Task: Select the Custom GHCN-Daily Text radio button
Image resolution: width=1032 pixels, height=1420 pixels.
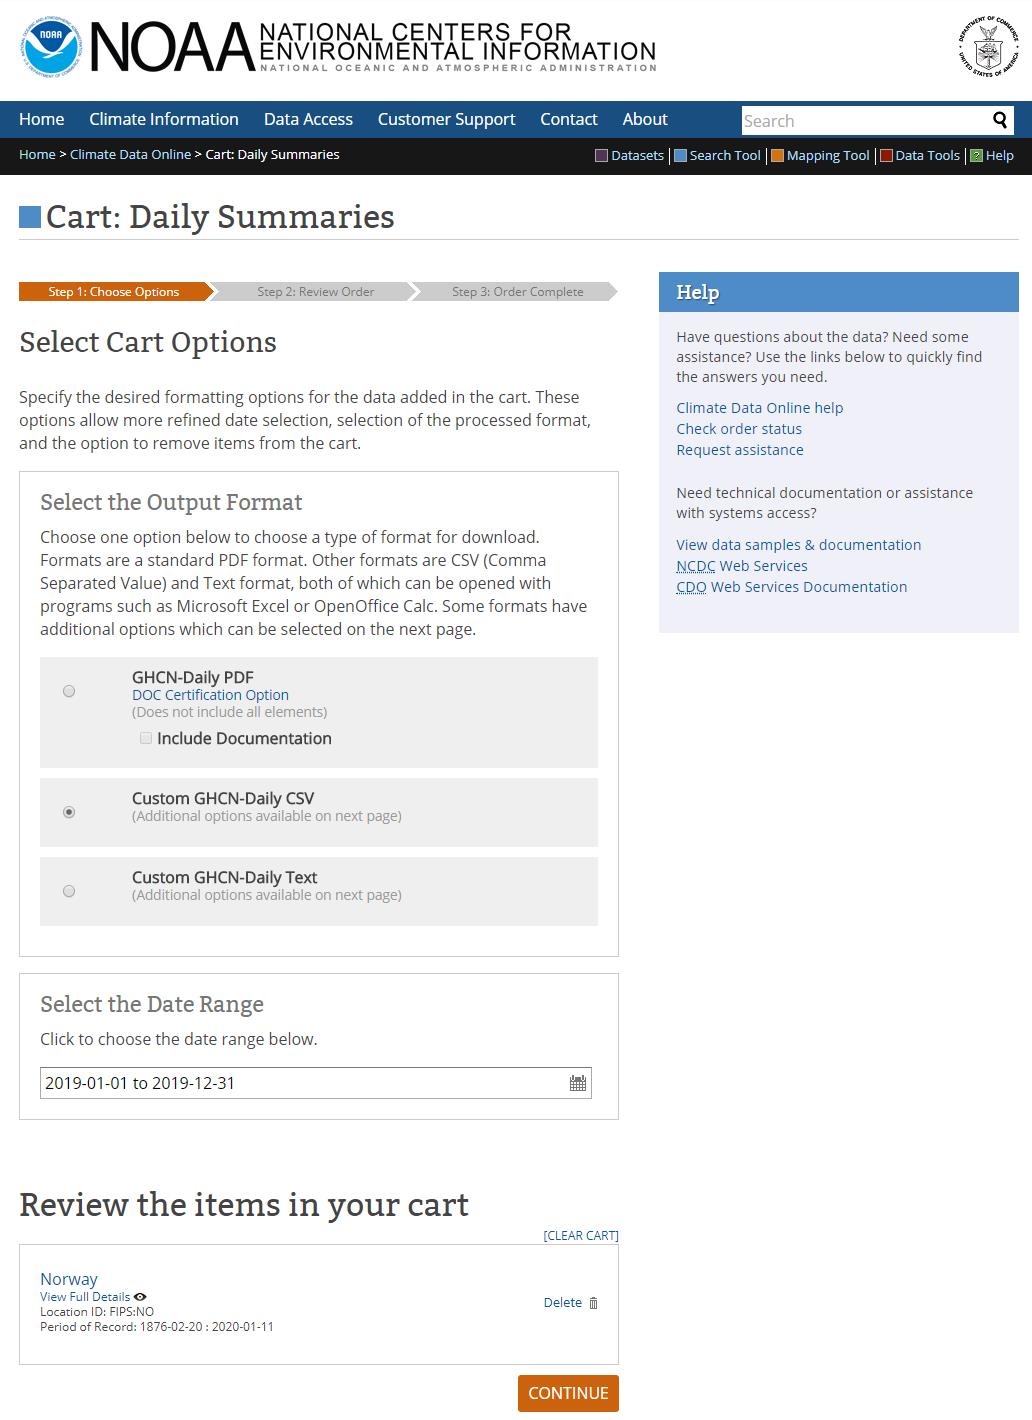Action: click(x=69, y=891)
